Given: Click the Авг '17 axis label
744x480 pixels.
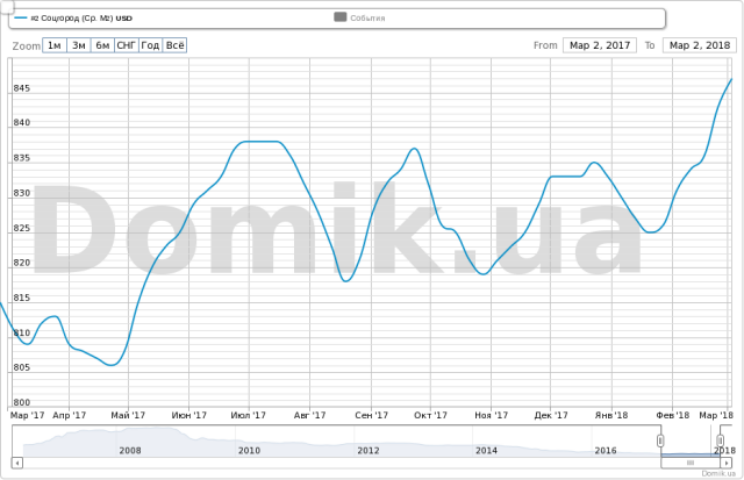Looking at the screenshot, I should [x=310, y=415].
